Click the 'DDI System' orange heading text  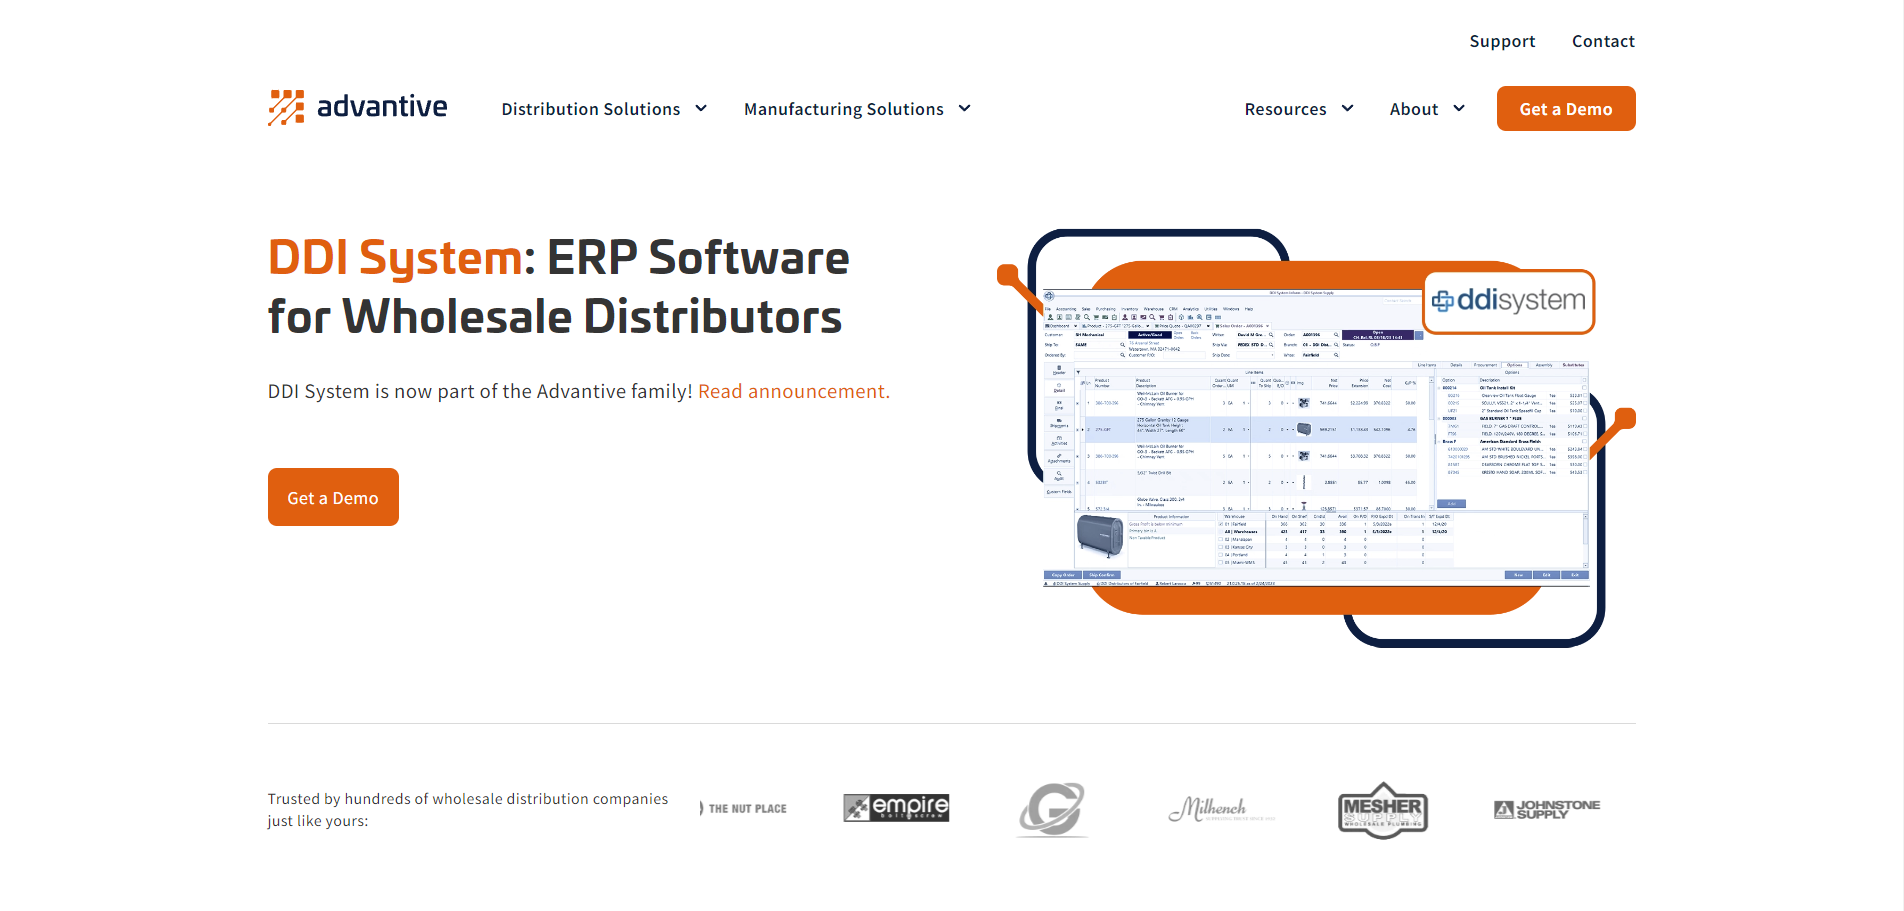coord(395,258)
